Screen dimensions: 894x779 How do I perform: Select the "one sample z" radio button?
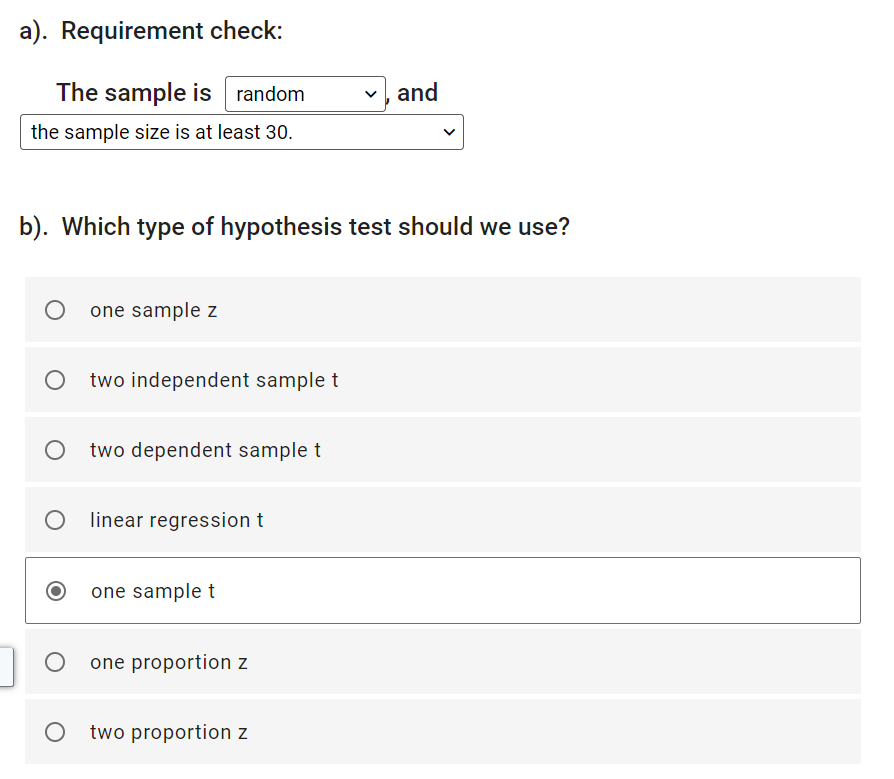pos(56,310)
